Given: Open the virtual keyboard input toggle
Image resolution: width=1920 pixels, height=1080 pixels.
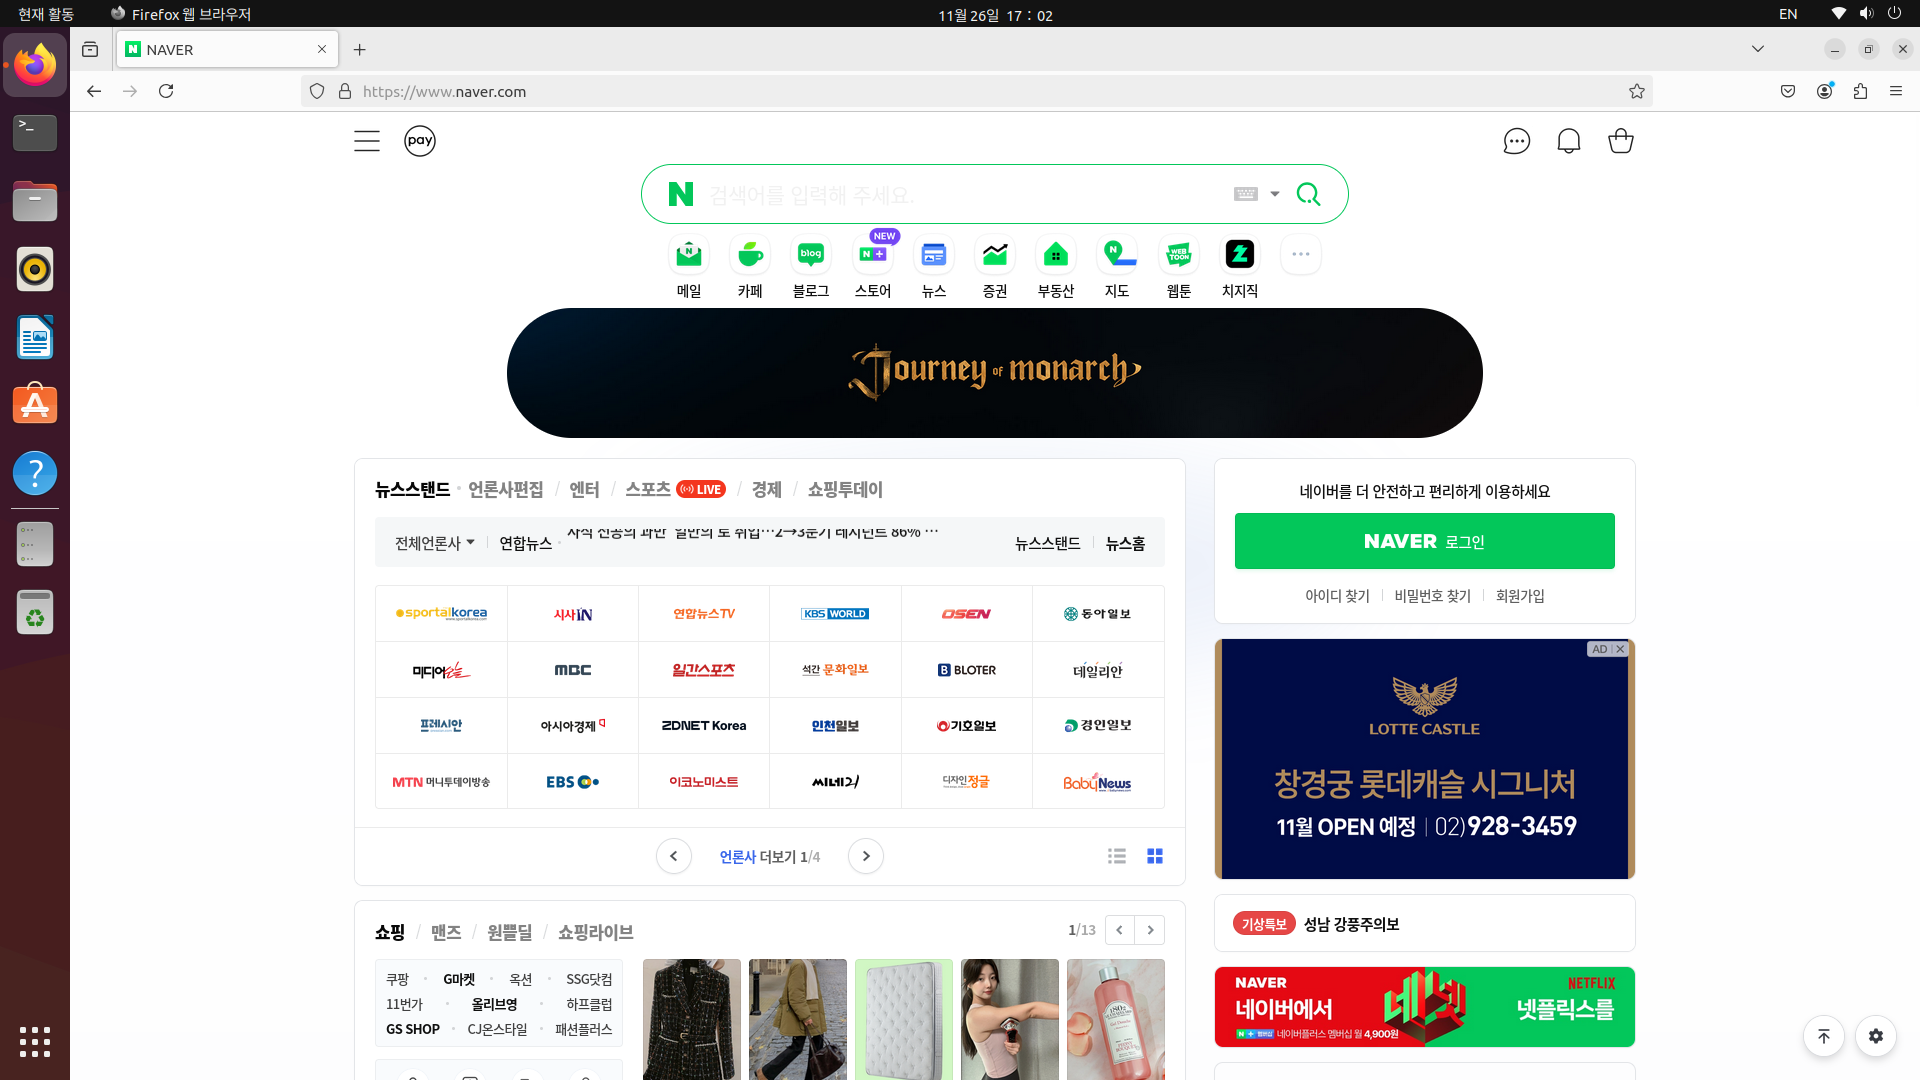Looking at the screenshot, I should [x=1245, y=194].
